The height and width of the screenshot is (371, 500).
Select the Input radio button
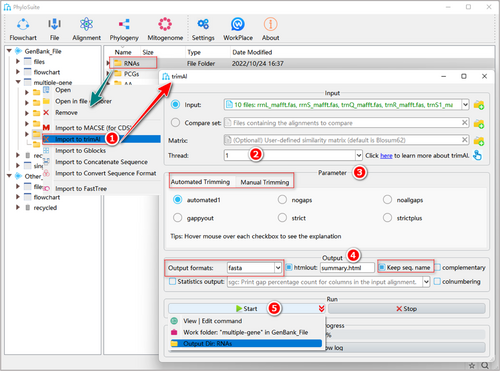[175, 104]
